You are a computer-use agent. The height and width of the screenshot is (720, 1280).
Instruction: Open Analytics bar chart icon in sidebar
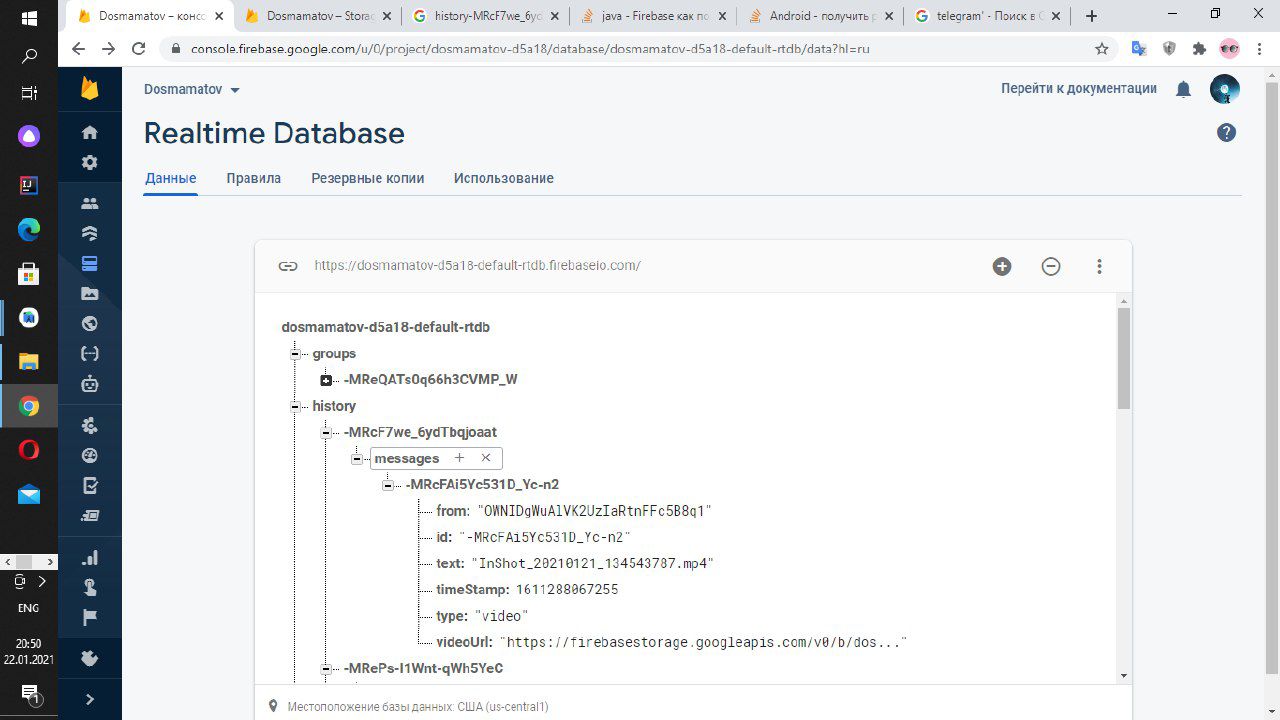(90, 558)
